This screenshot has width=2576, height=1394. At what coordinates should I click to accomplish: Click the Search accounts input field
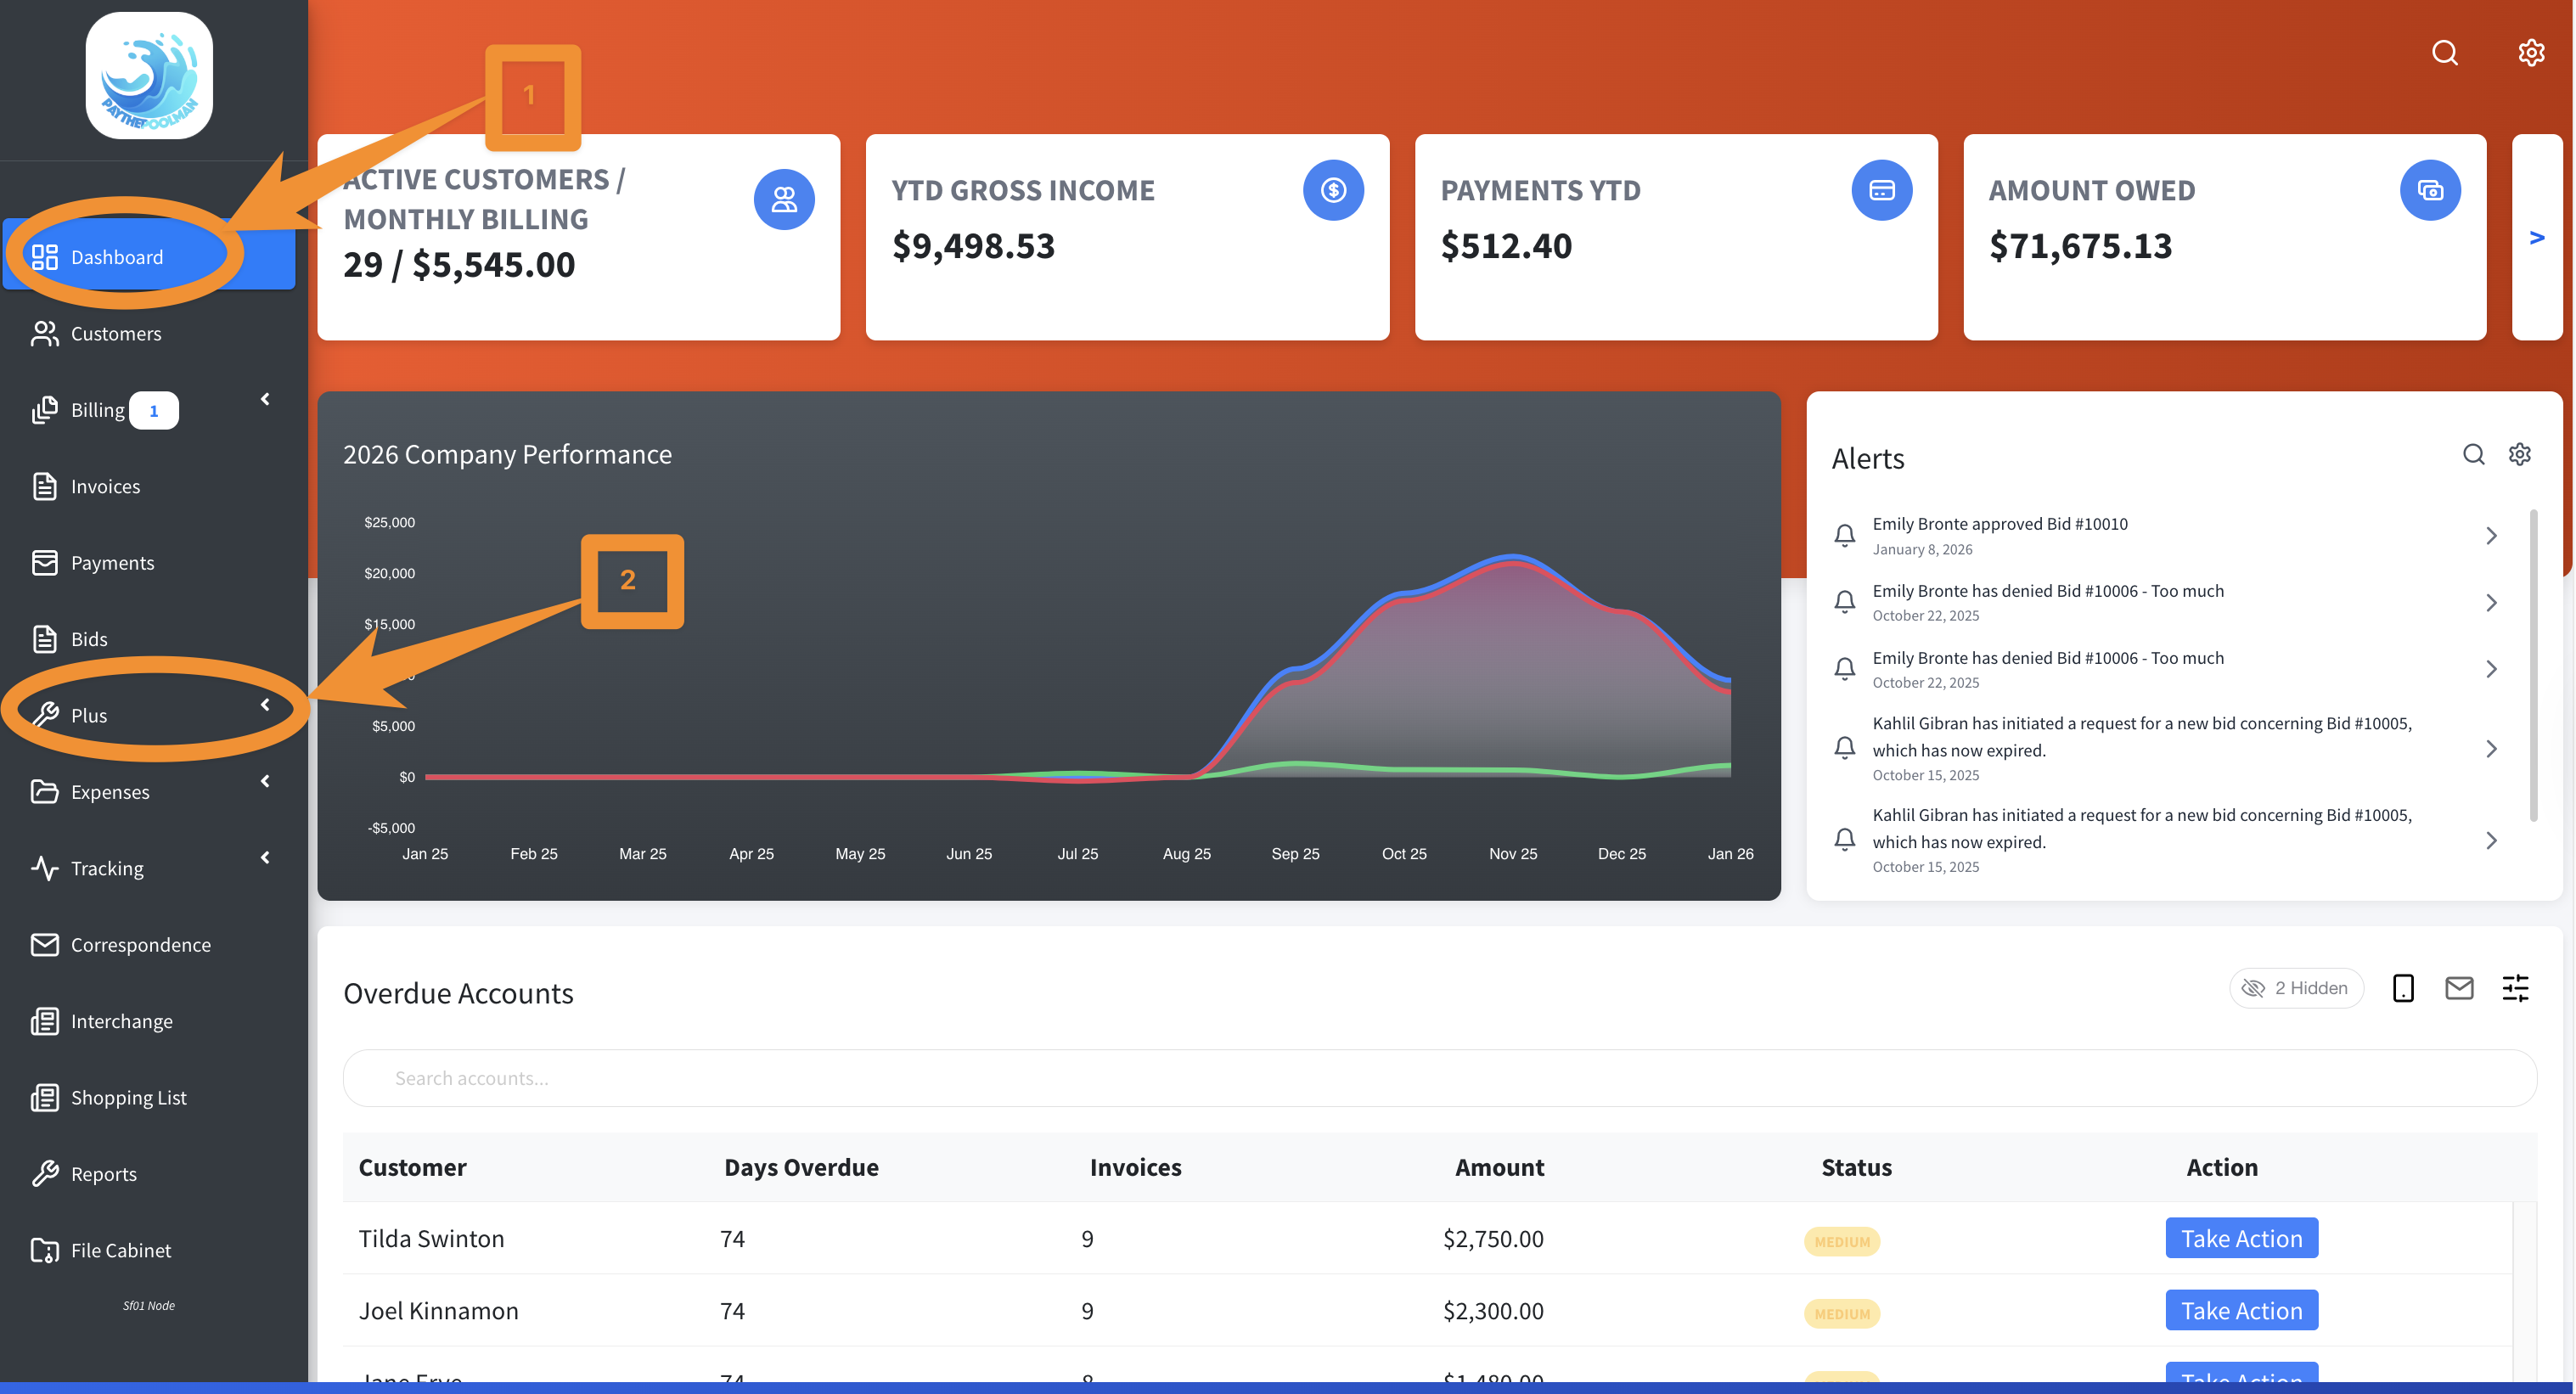(1439, 1078)
